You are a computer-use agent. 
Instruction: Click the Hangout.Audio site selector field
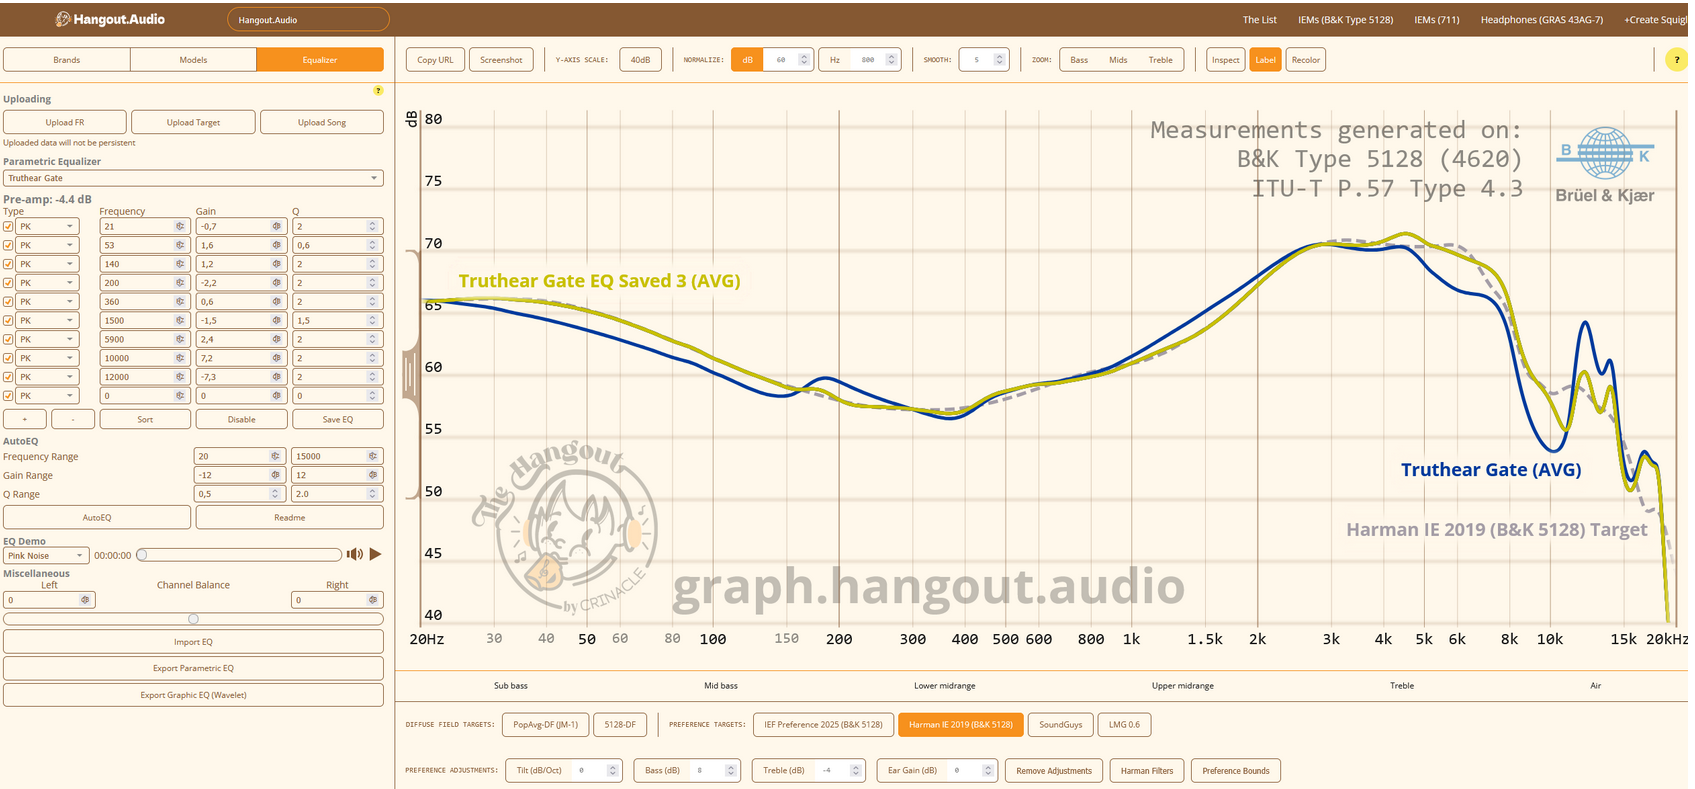point(308,20)
